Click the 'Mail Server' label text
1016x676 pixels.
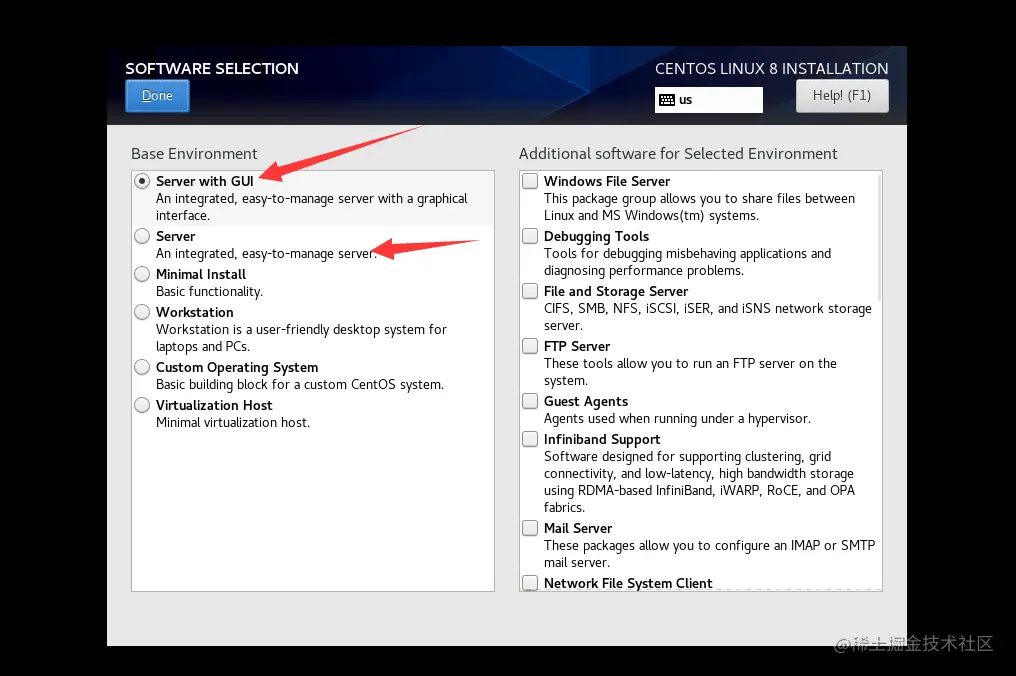pyautogui.click(x=578, y=528)
